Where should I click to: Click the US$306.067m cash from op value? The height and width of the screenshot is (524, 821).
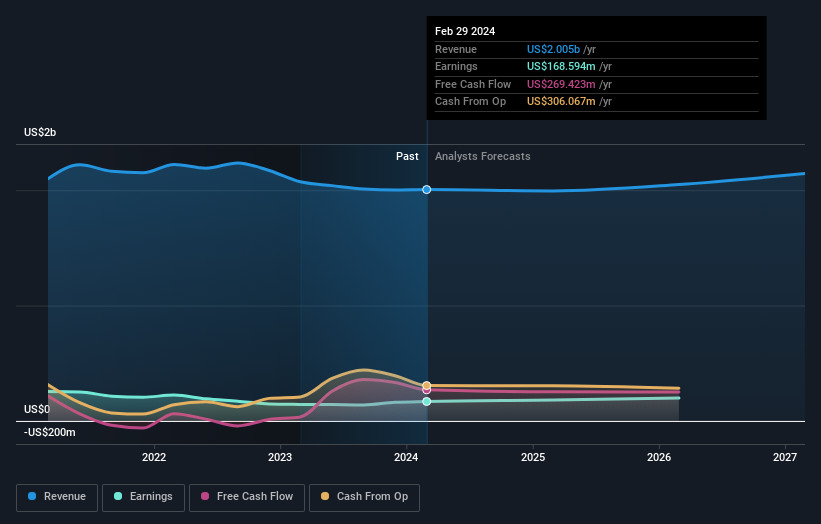[x=561, y=102]
